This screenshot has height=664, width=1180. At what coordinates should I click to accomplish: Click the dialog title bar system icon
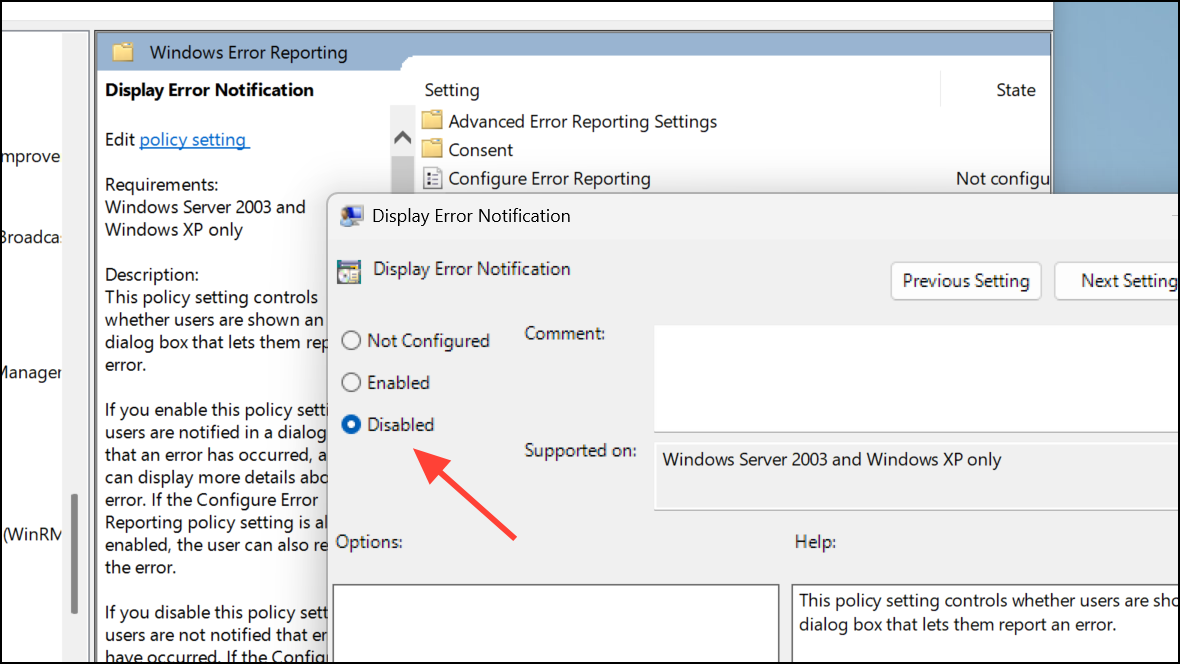tap(351, 216)
